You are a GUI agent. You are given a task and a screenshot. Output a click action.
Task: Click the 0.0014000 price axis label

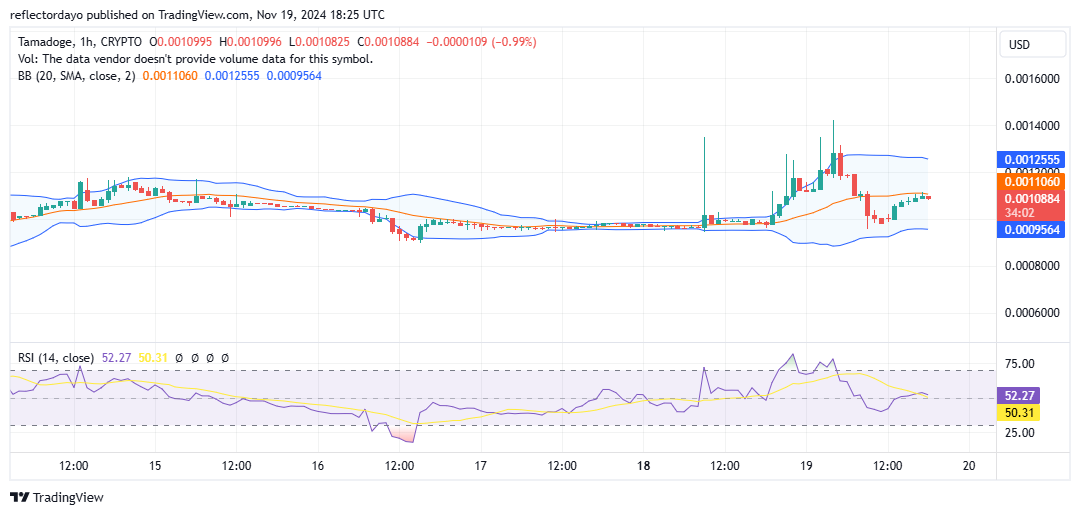coord(1031,125)
